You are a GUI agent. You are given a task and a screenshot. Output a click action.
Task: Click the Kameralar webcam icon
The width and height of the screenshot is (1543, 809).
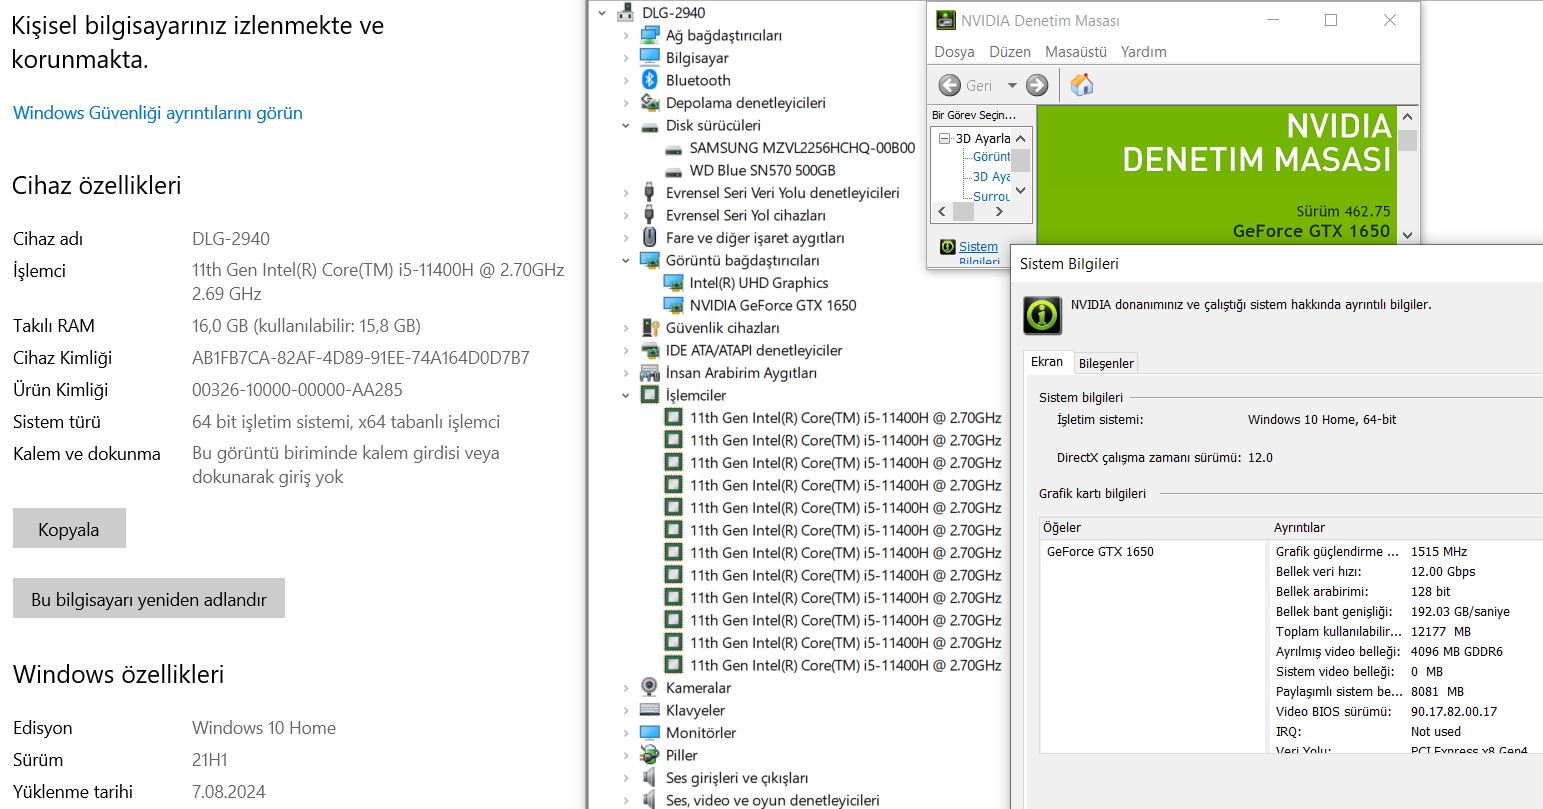tap(649, 688)
